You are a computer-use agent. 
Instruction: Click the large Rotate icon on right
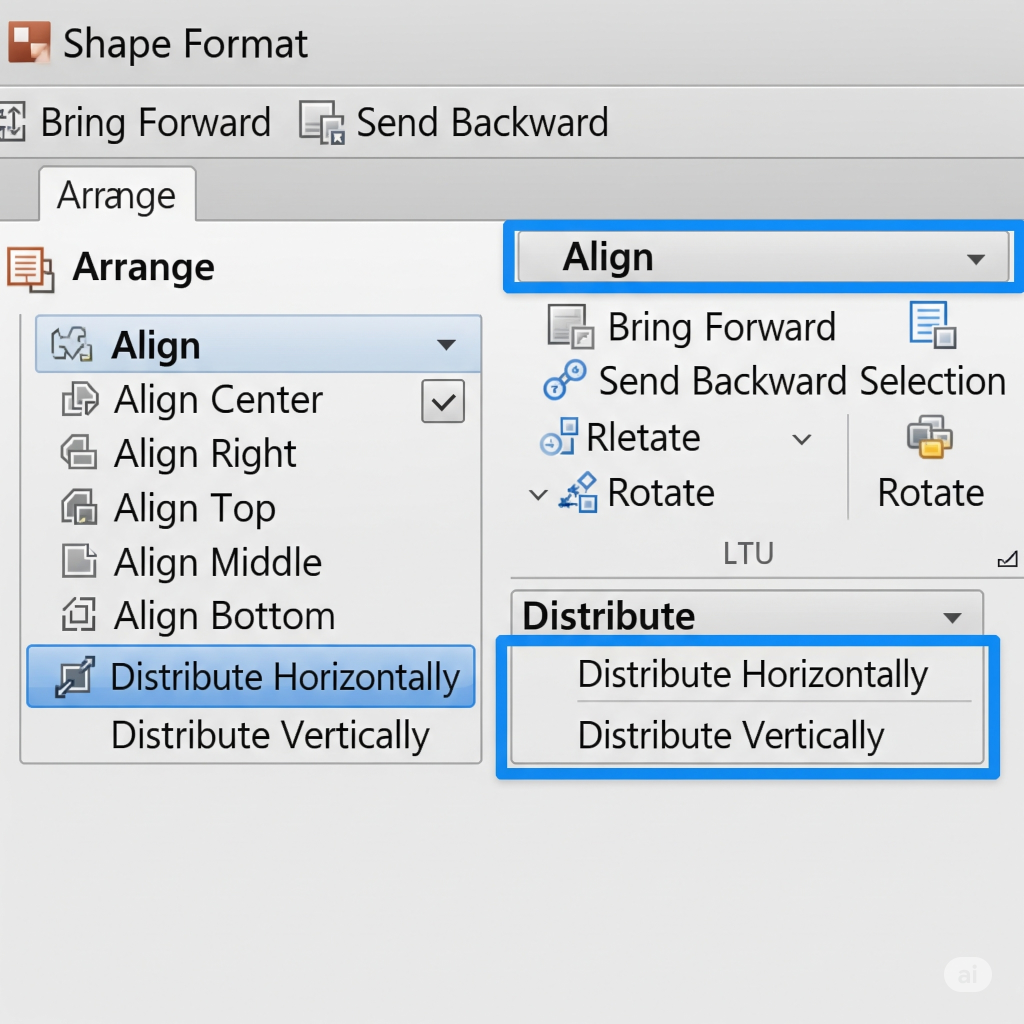930,438
